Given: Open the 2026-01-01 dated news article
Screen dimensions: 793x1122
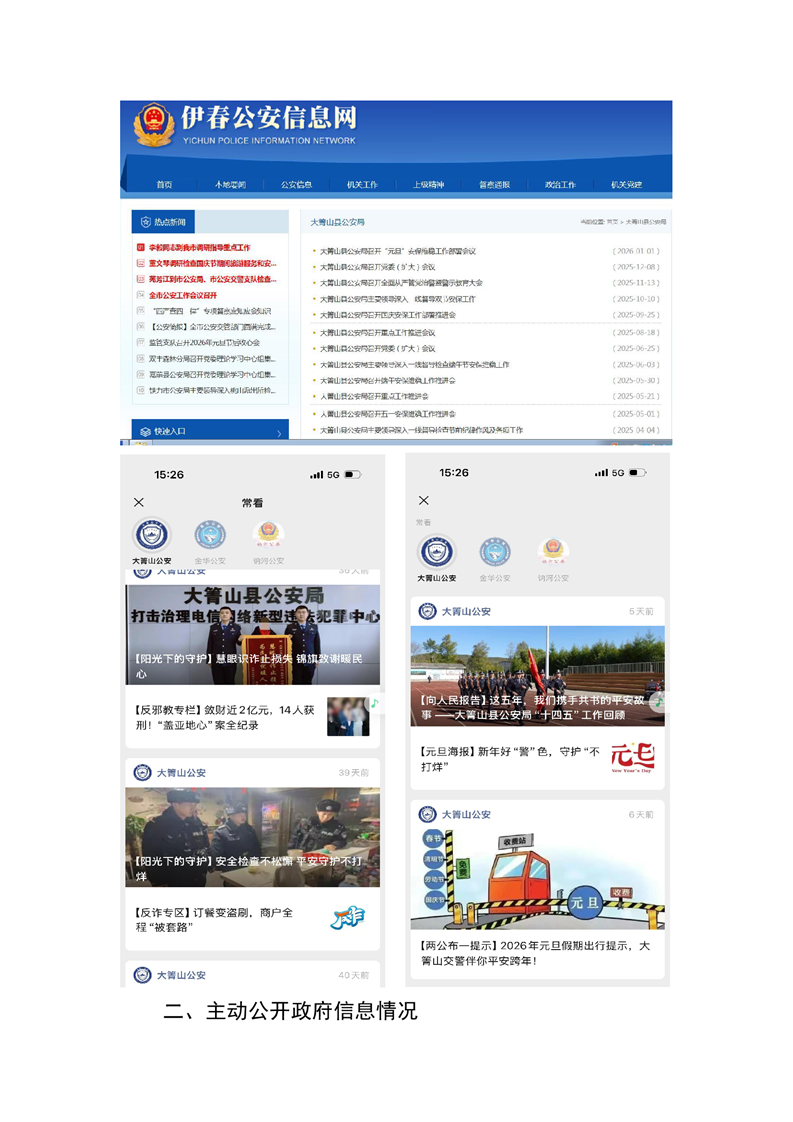Looking at the screenshot, I should (x=400, y=251).
